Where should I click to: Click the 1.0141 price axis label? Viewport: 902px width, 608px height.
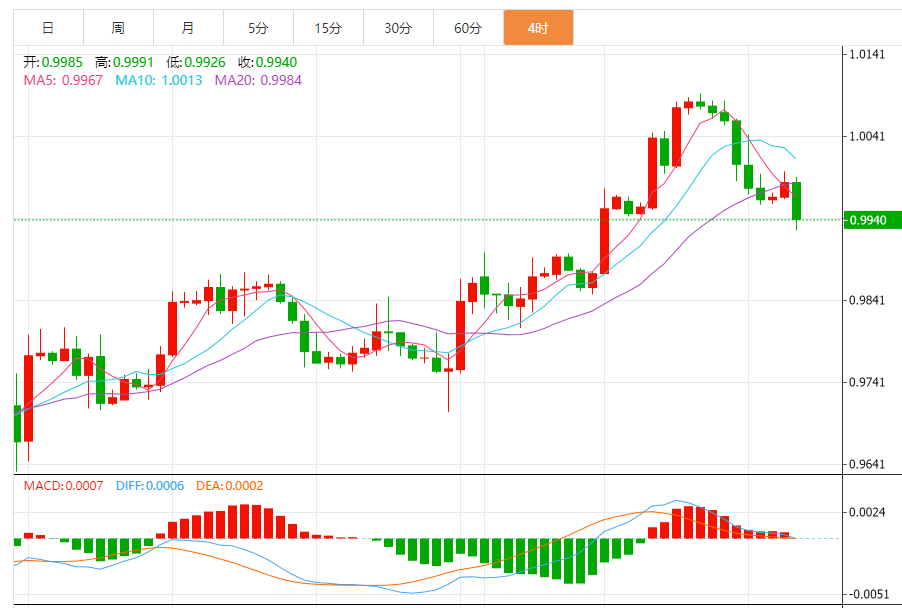click(868, 54)
